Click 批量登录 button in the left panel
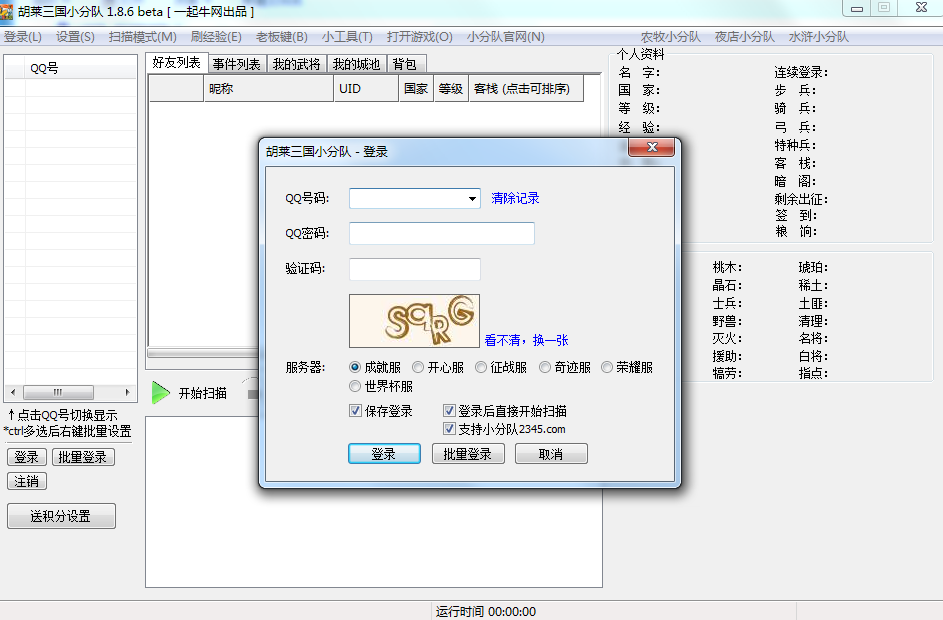Screen dimensions: 943x620 (83, 457)
